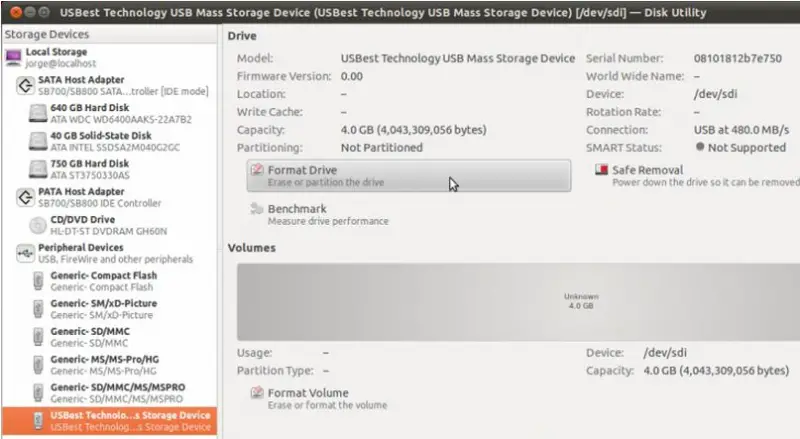This screenshot has width=800, height=439.
Task: Select the 40 GB Solid-State Disk entry
Action: [109, 141]
